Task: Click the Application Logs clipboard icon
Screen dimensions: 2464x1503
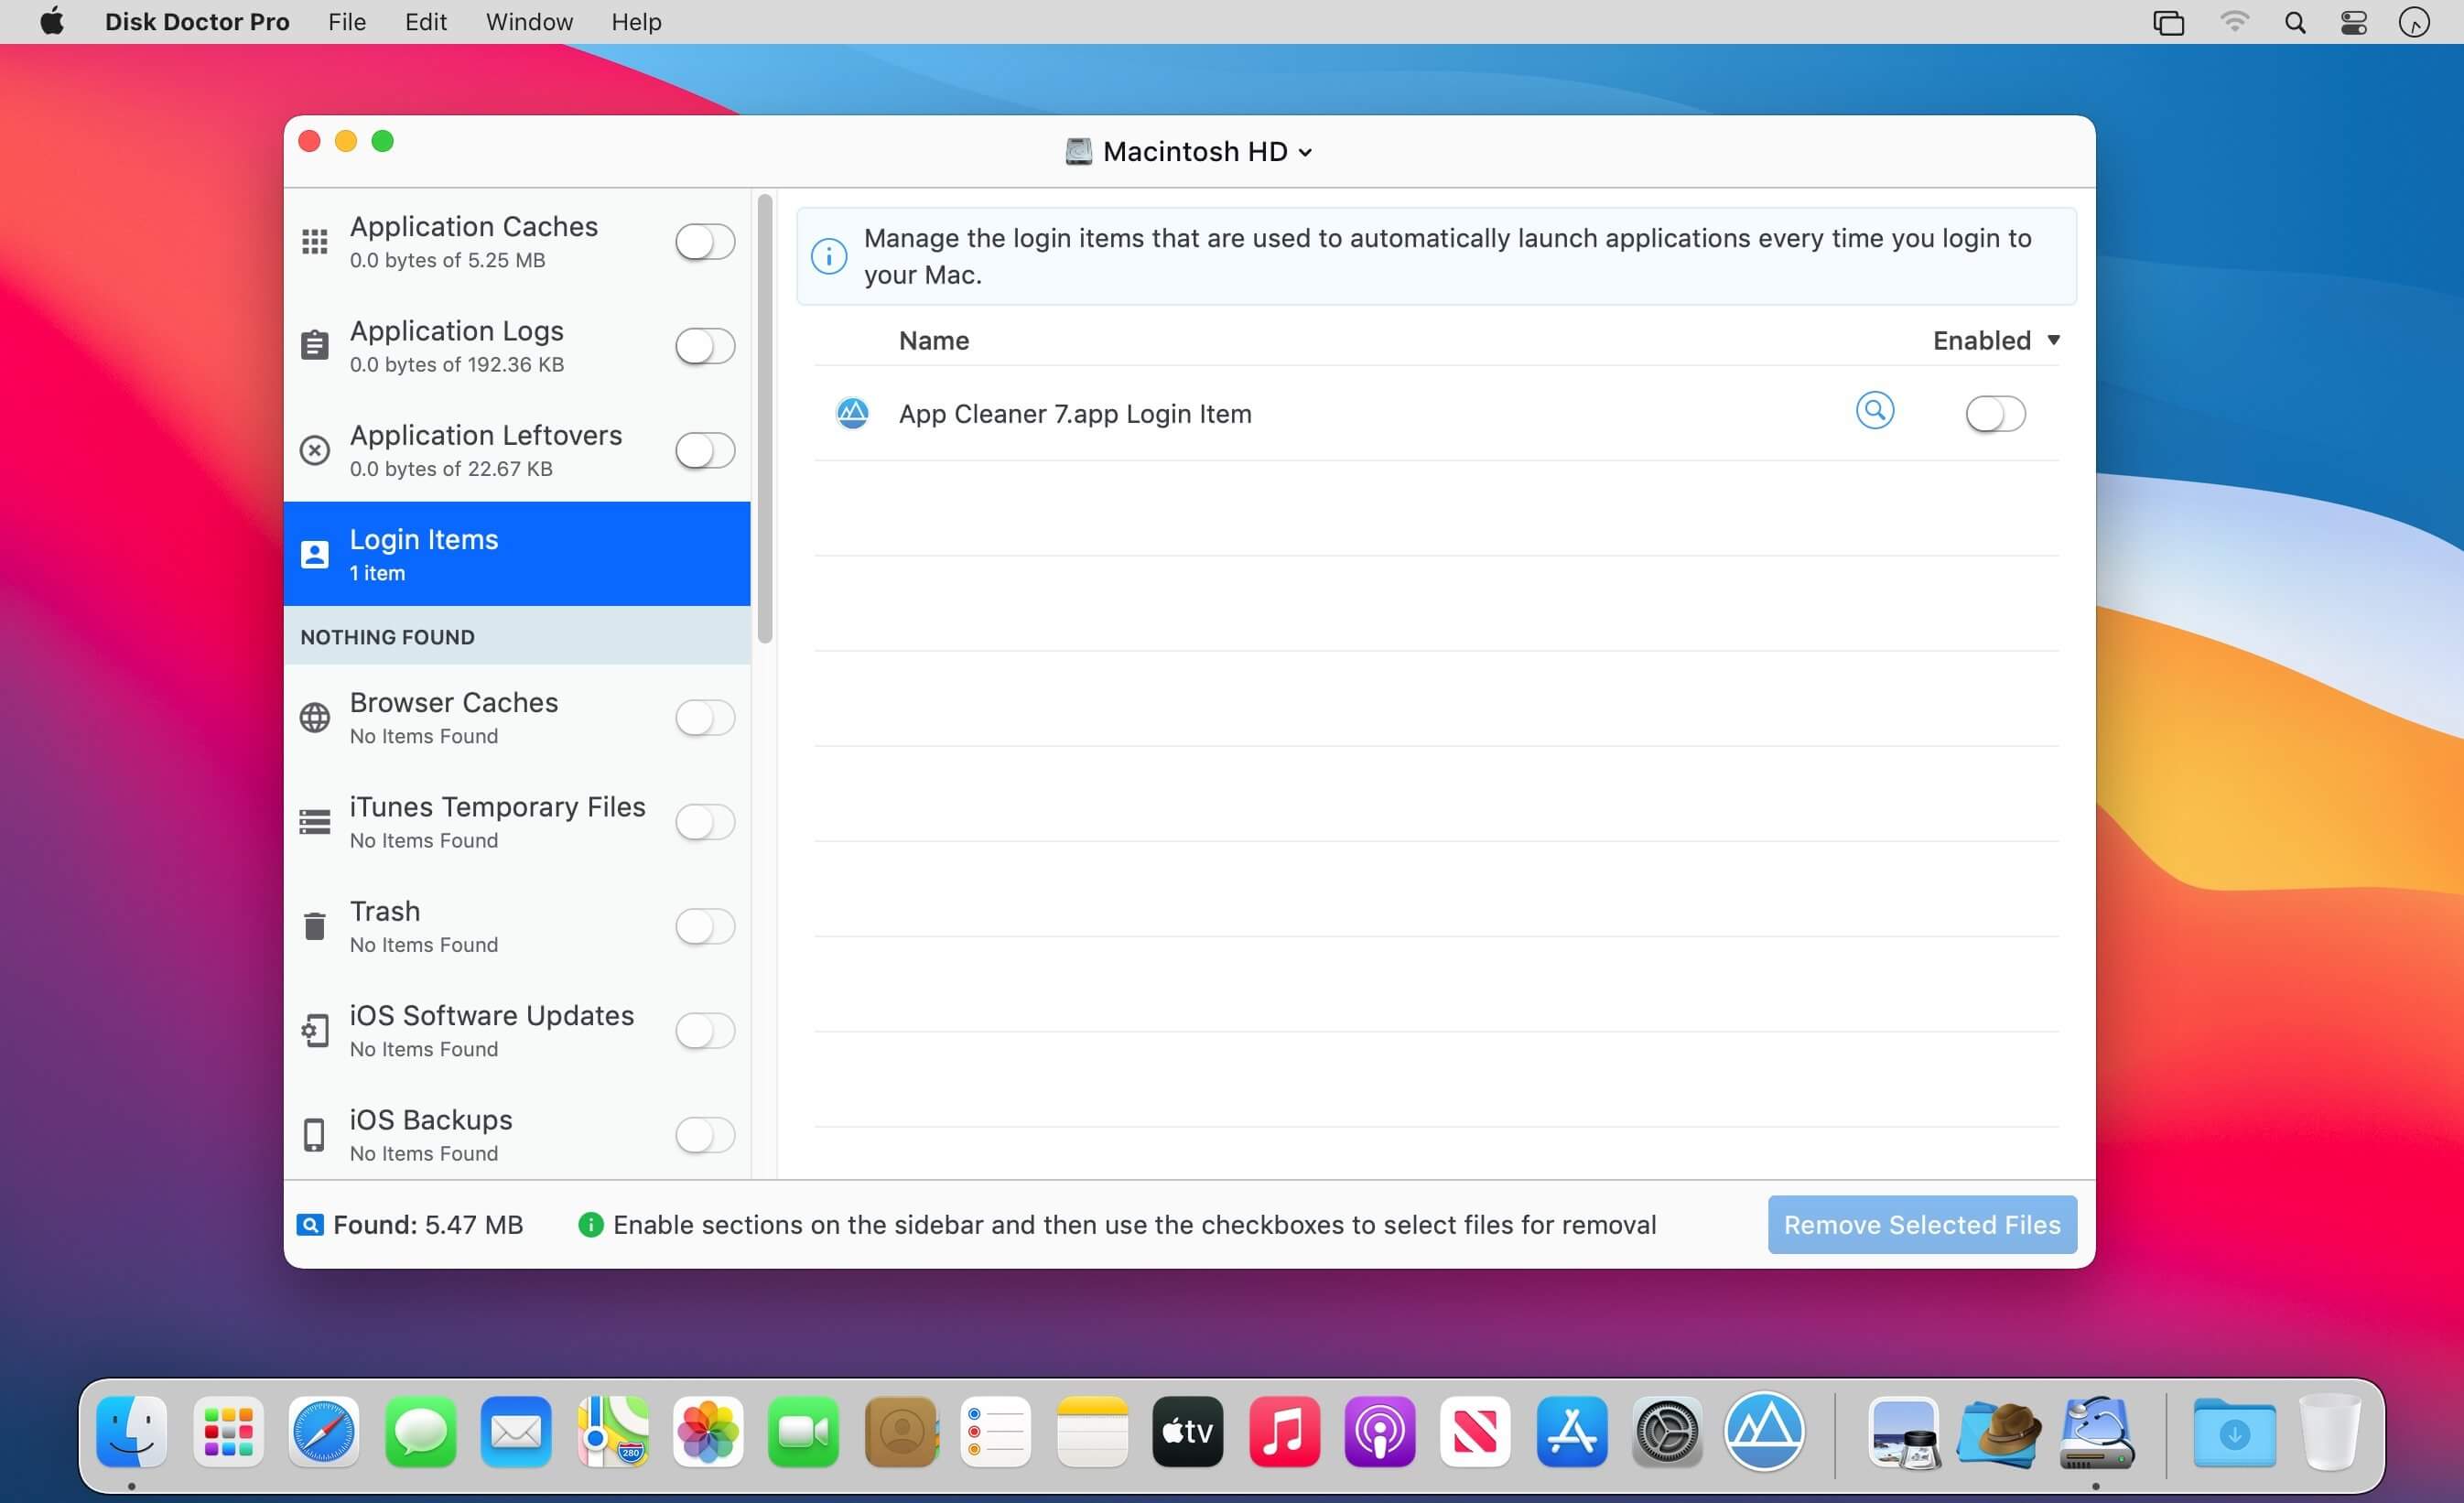Action: tap(314, 346)
